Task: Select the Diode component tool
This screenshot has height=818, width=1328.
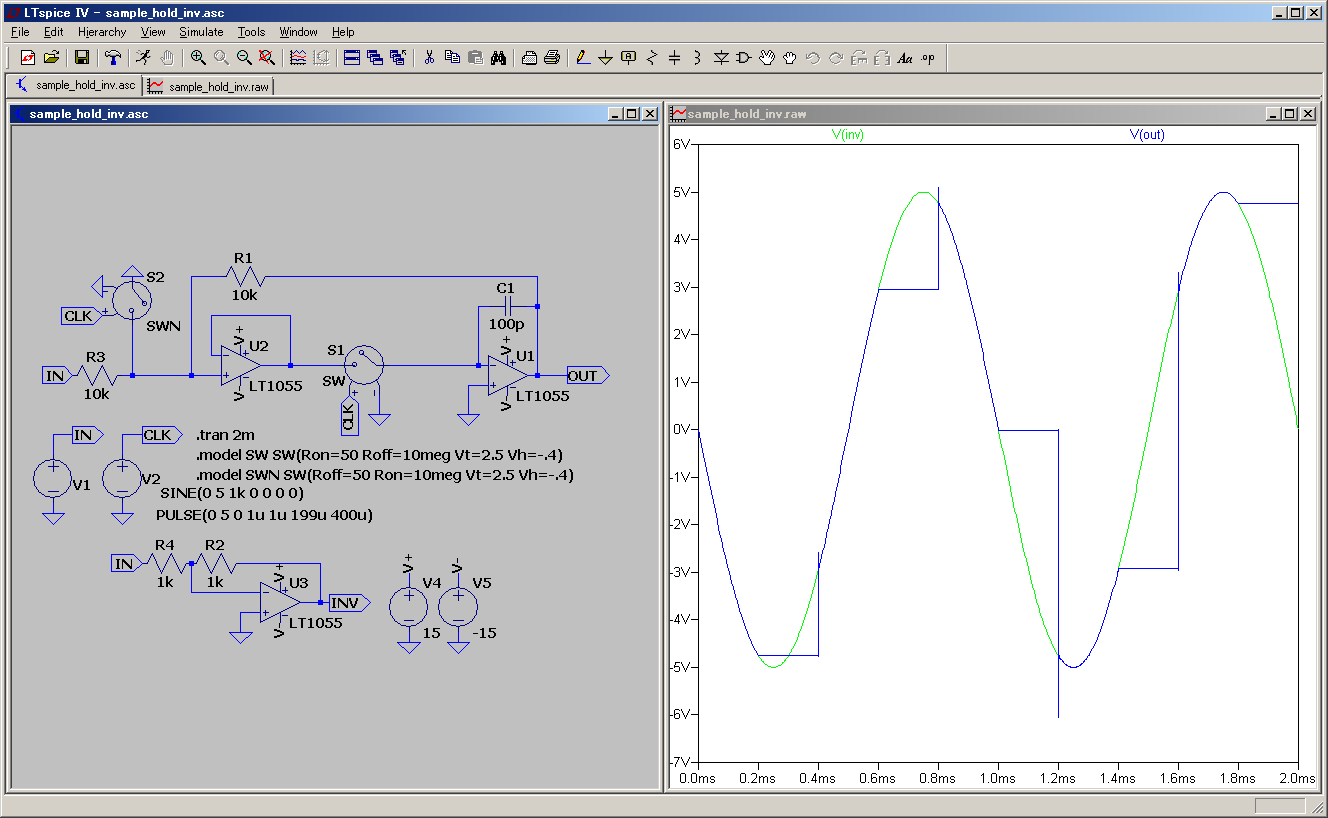Action: click(721, 58)
